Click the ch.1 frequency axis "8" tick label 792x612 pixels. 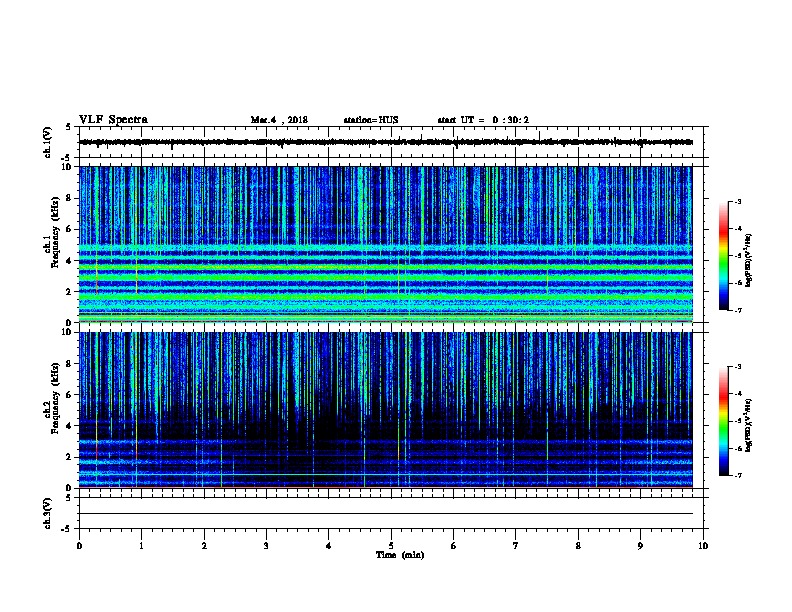click(x=70, y=198)
